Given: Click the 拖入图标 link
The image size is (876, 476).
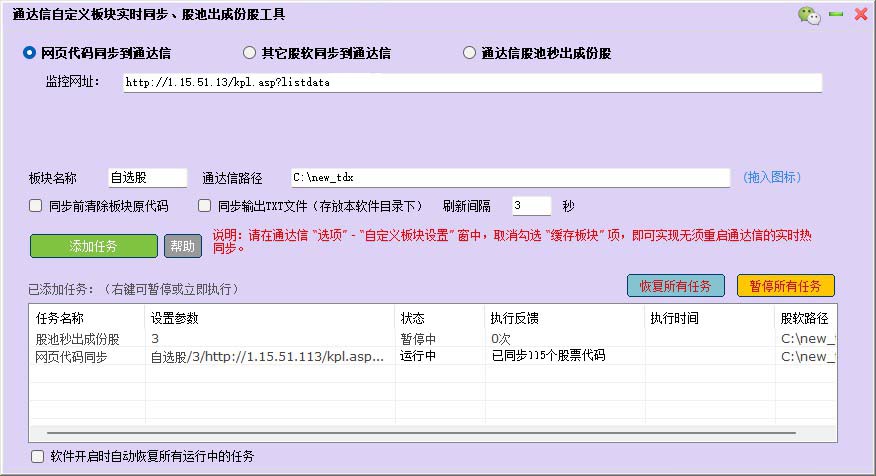Looking at the screenshot, I should point(771,177).
